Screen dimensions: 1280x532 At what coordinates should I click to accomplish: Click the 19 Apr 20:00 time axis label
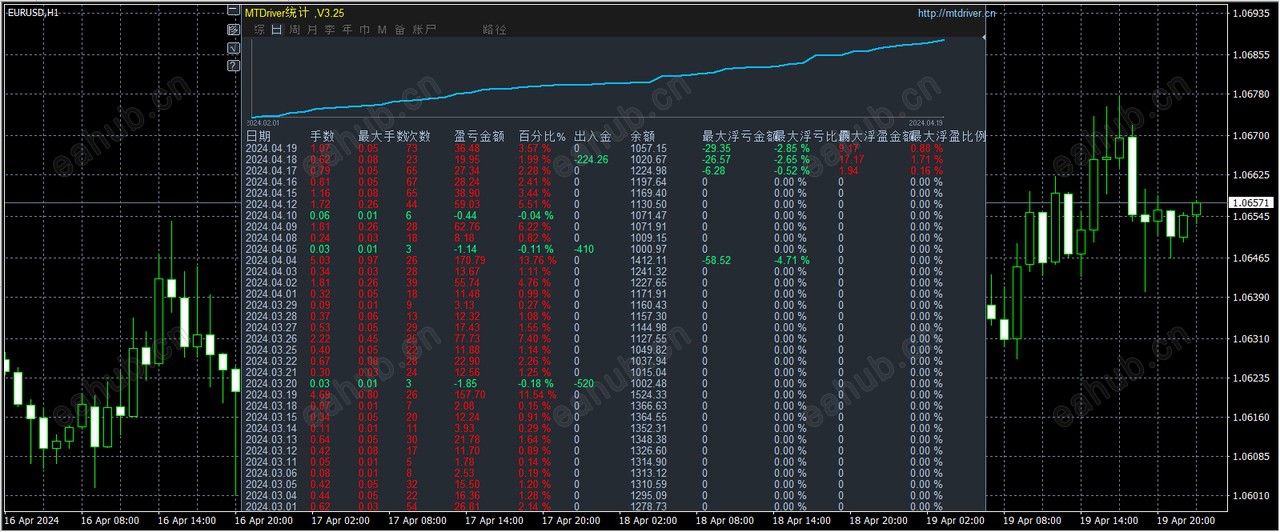pyautogui.click(x=1184, y=522)
